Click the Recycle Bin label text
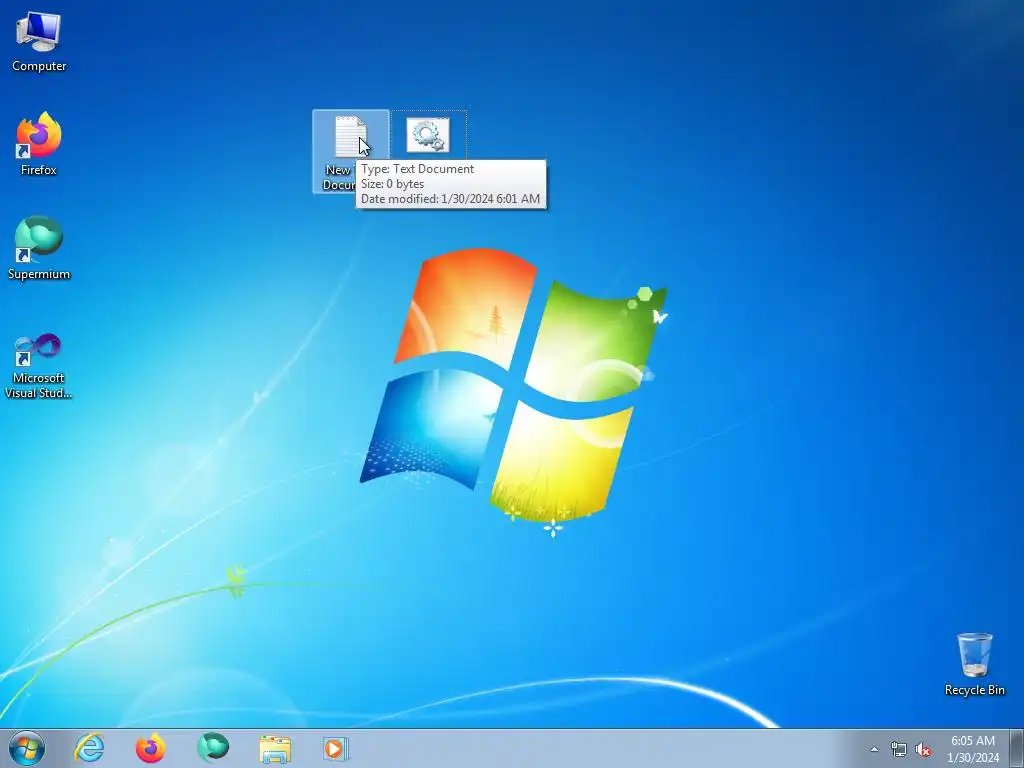The width and height of the screenshot is (1024, 768). pyautogui.click(x=974, y=690)
